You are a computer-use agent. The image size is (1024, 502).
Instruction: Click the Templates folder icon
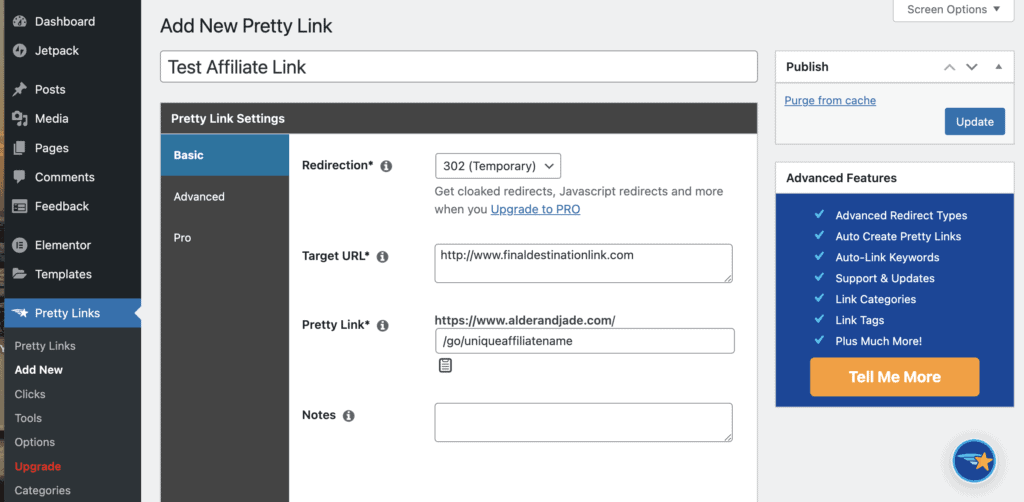click(20, 274)
